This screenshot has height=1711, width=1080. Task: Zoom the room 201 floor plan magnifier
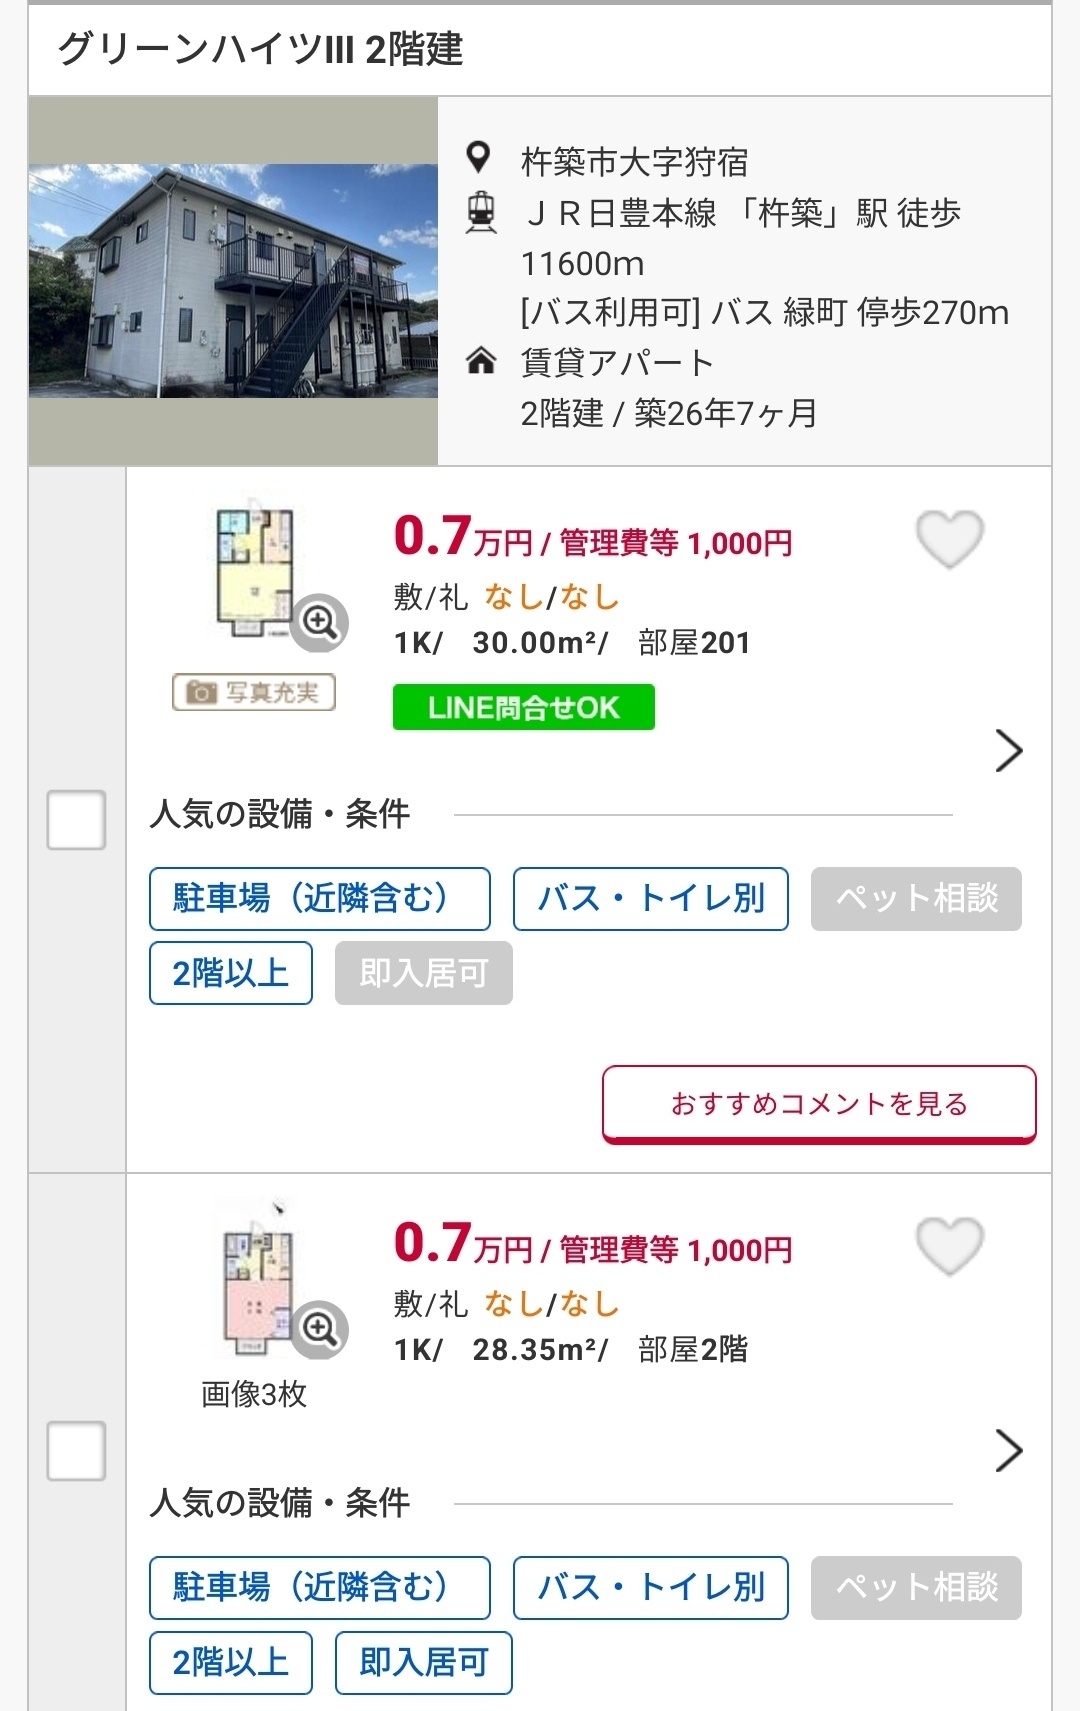coord(320,622)
